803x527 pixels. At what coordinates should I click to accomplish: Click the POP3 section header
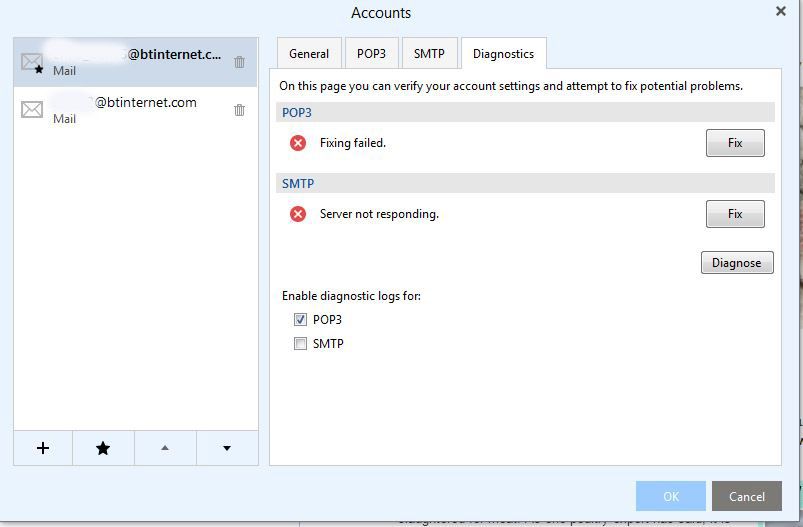click(525, 112)
